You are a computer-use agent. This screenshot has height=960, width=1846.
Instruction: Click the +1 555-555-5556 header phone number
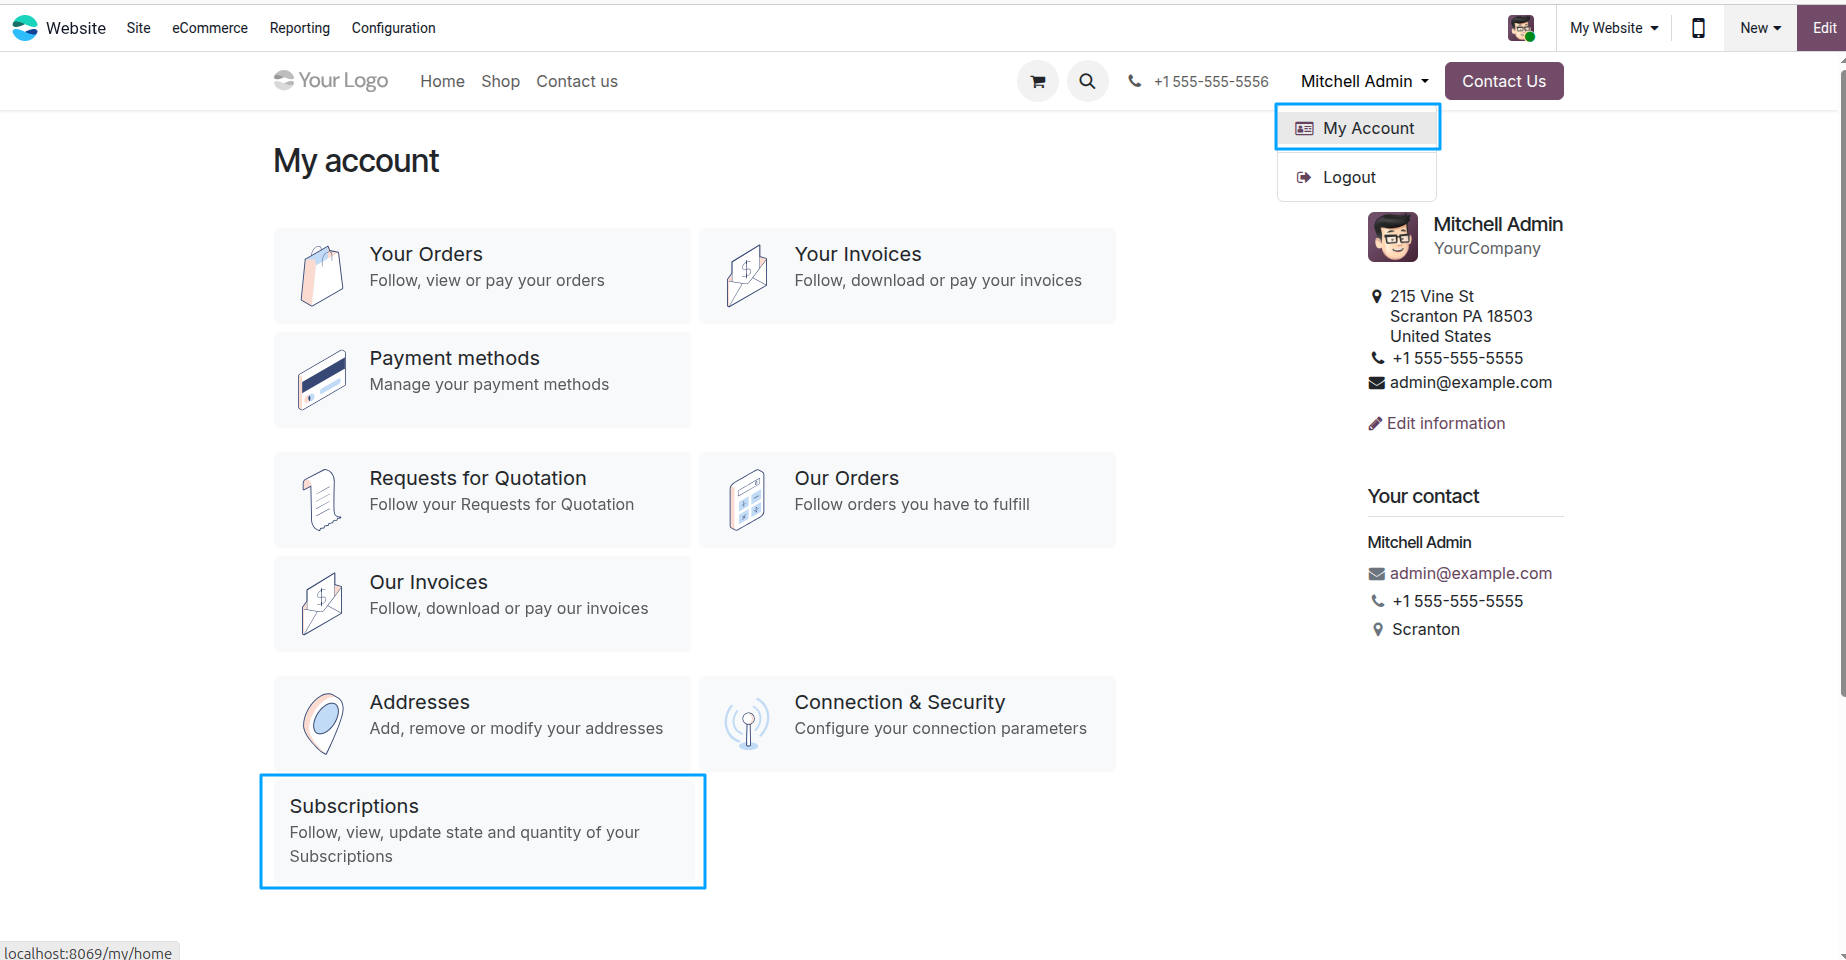click(x=1211, y=82)
